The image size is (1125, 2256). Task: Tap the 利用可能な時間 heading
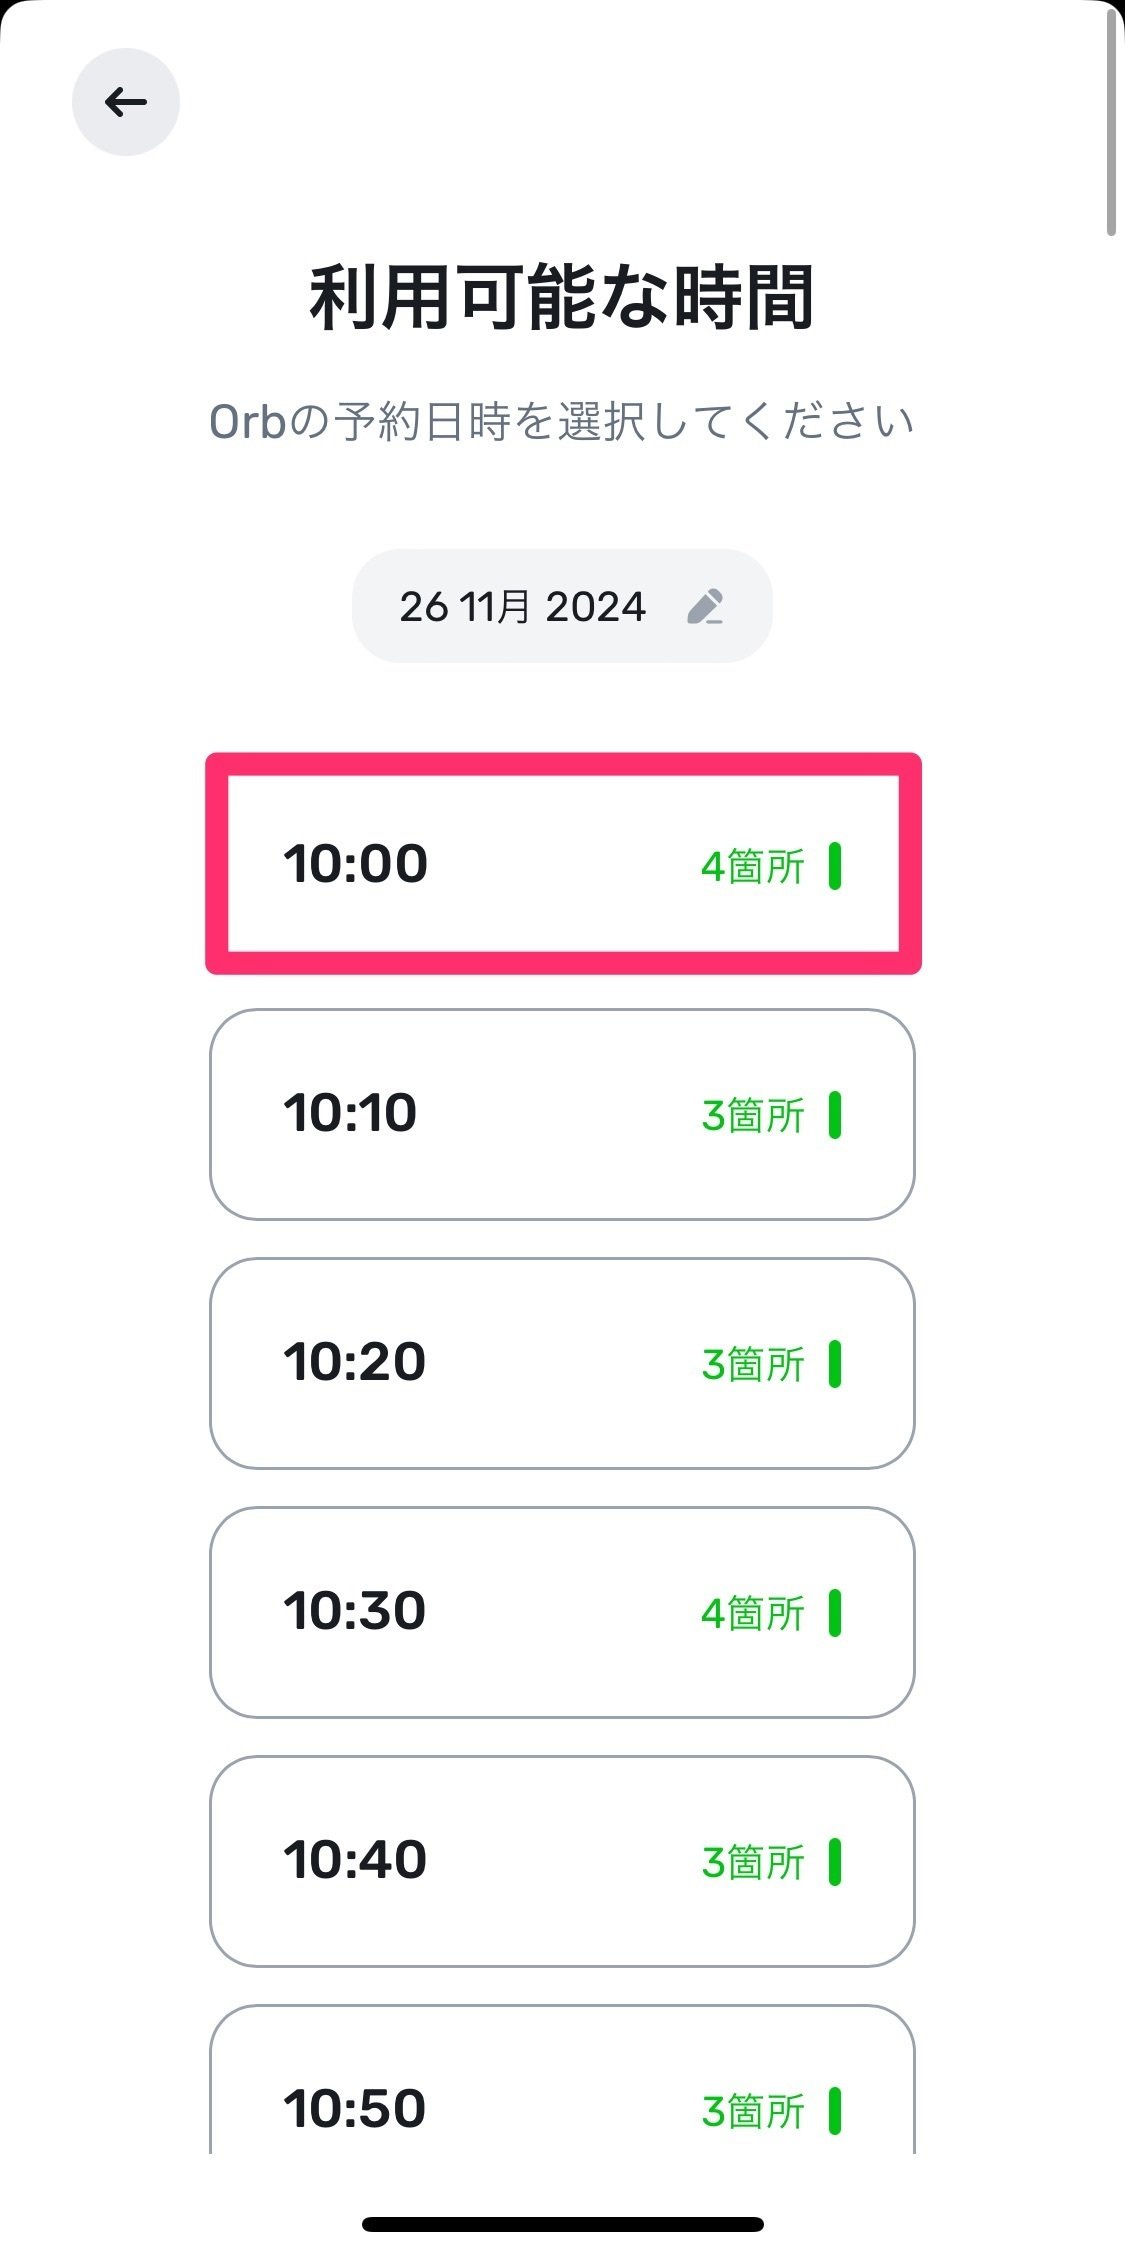(x=562, y=296)
